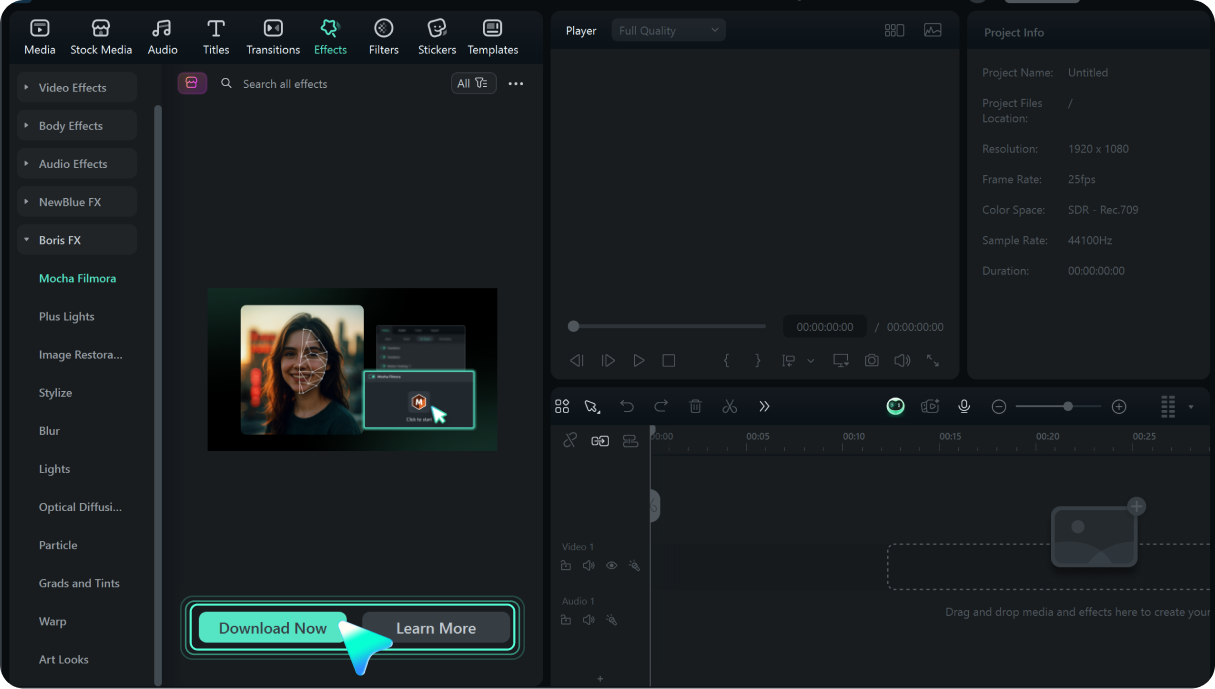1215x689 pixels.
Task: Open the All filter dropdown beside effects search
Action: pos(473,83)
